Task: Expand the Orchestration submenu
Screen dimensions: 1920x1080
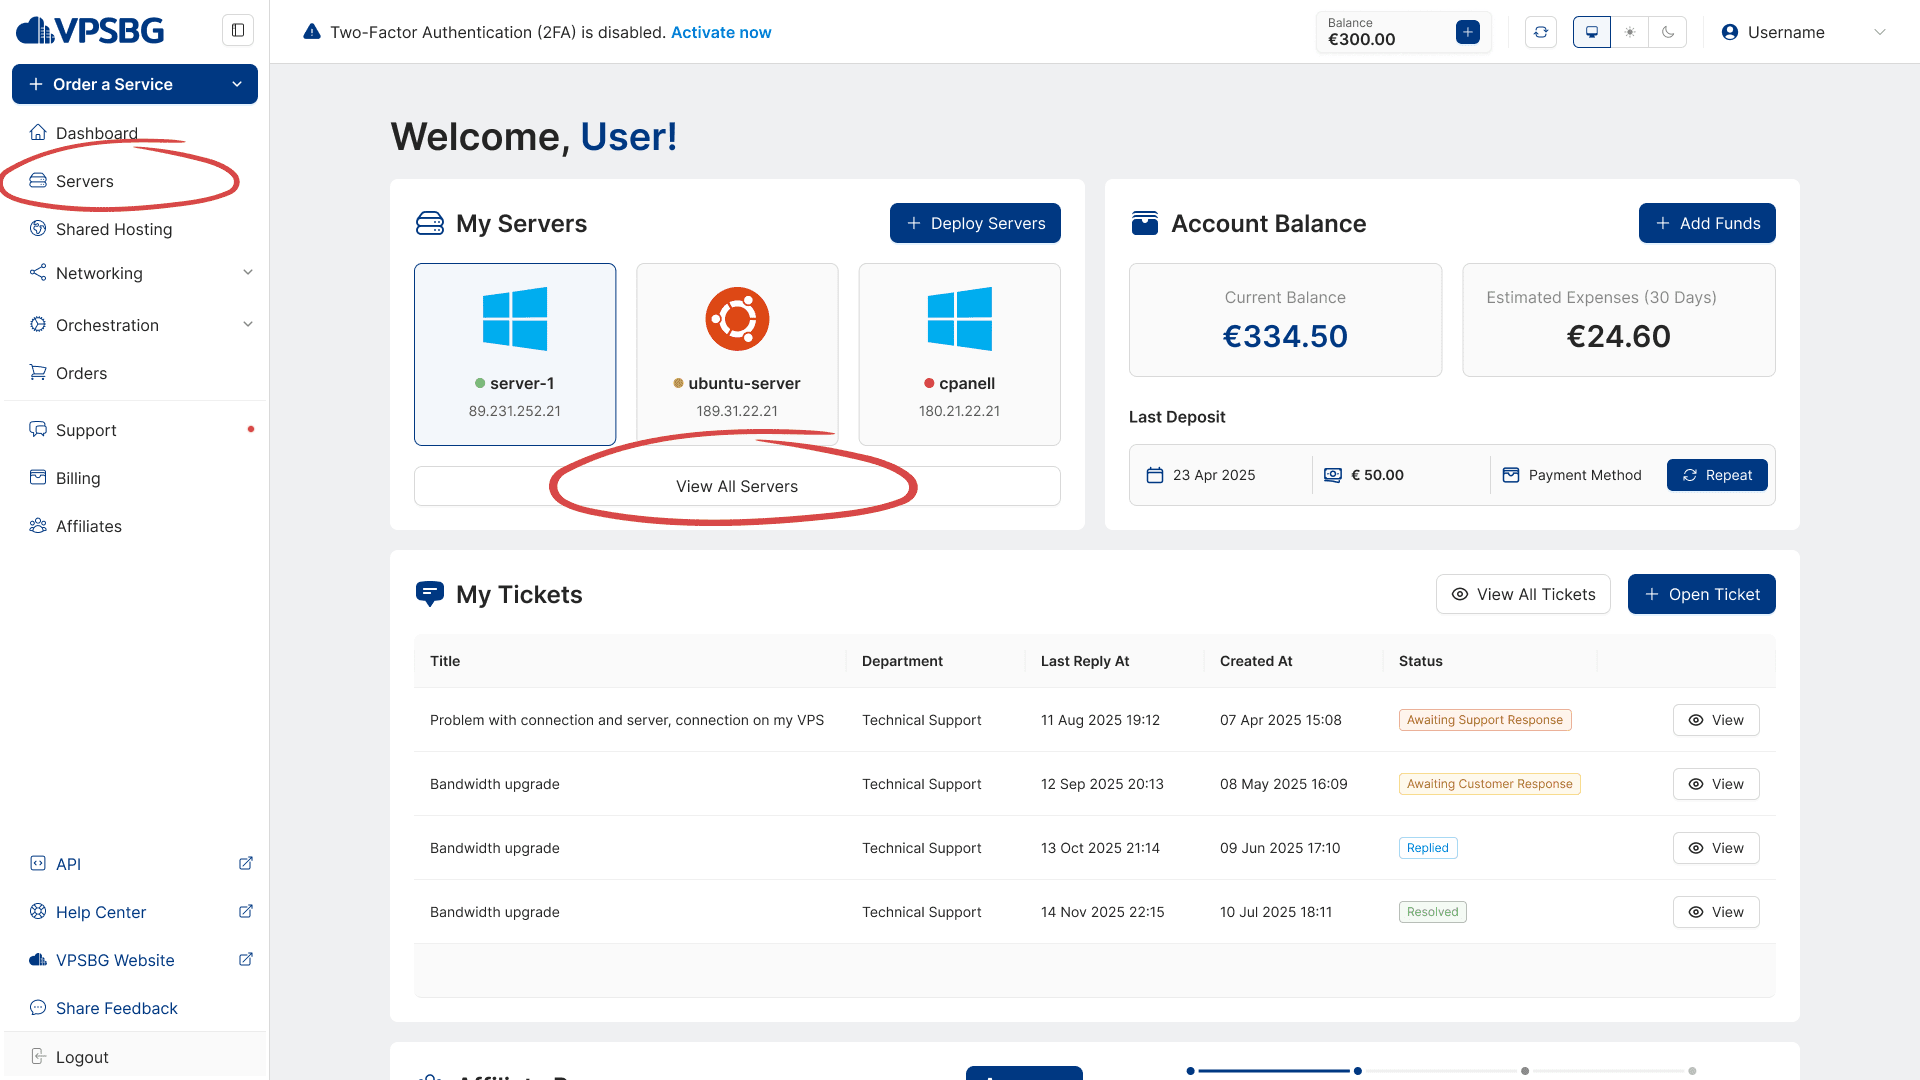Action: coord(248,324)
